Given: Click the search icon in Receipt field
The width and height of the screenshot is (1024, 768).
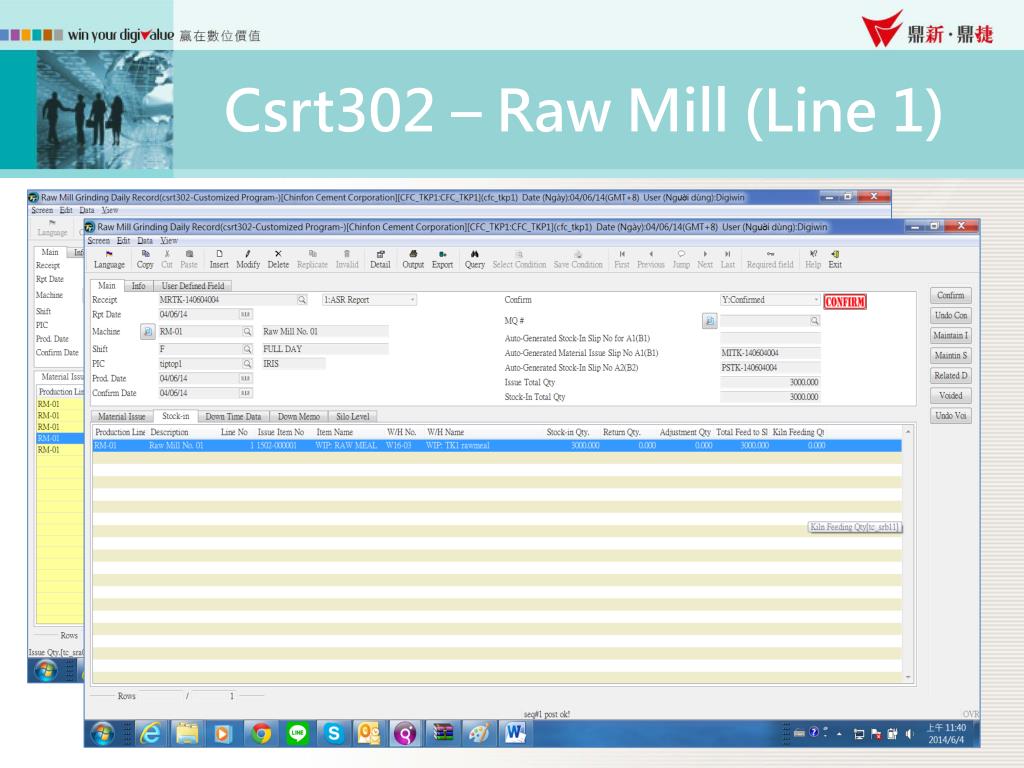Looking at the screenshot, I should 302,300.
